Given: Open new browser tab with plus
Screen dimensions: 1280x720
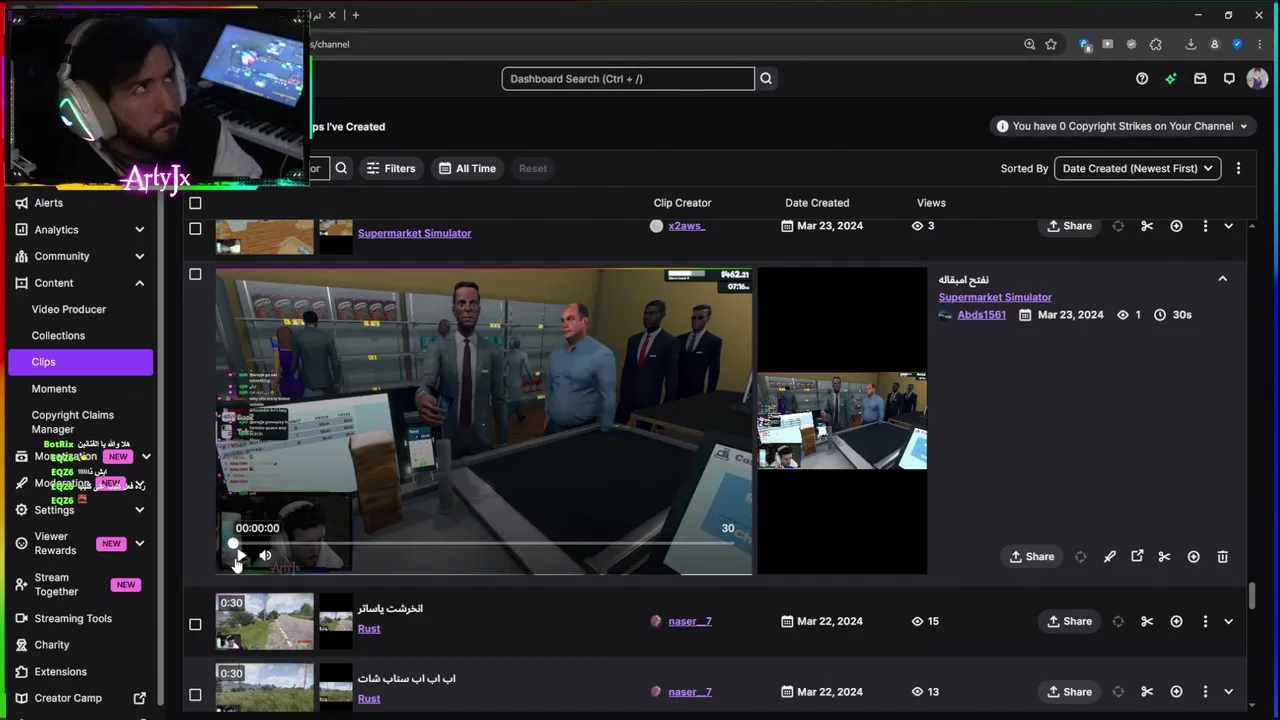Looking at the screenshot, I should click(x=355, y=15).
